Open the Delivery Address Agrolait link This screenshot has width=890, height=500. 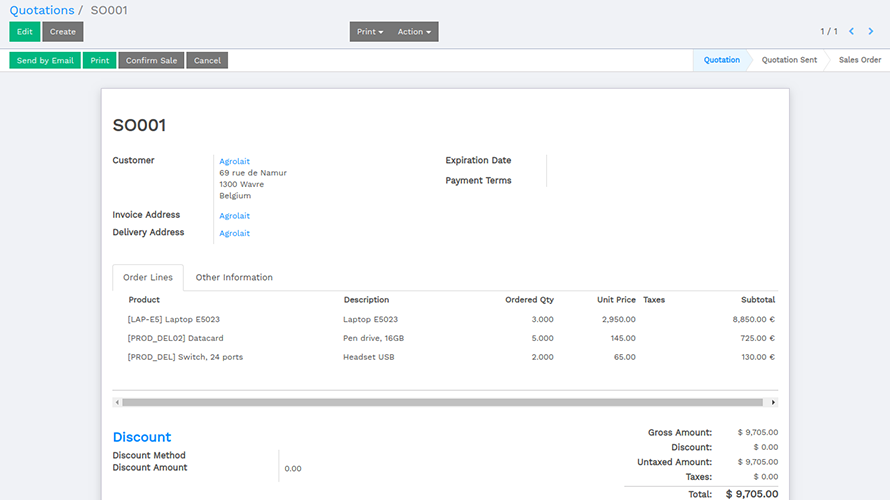[x=235, y=233]
